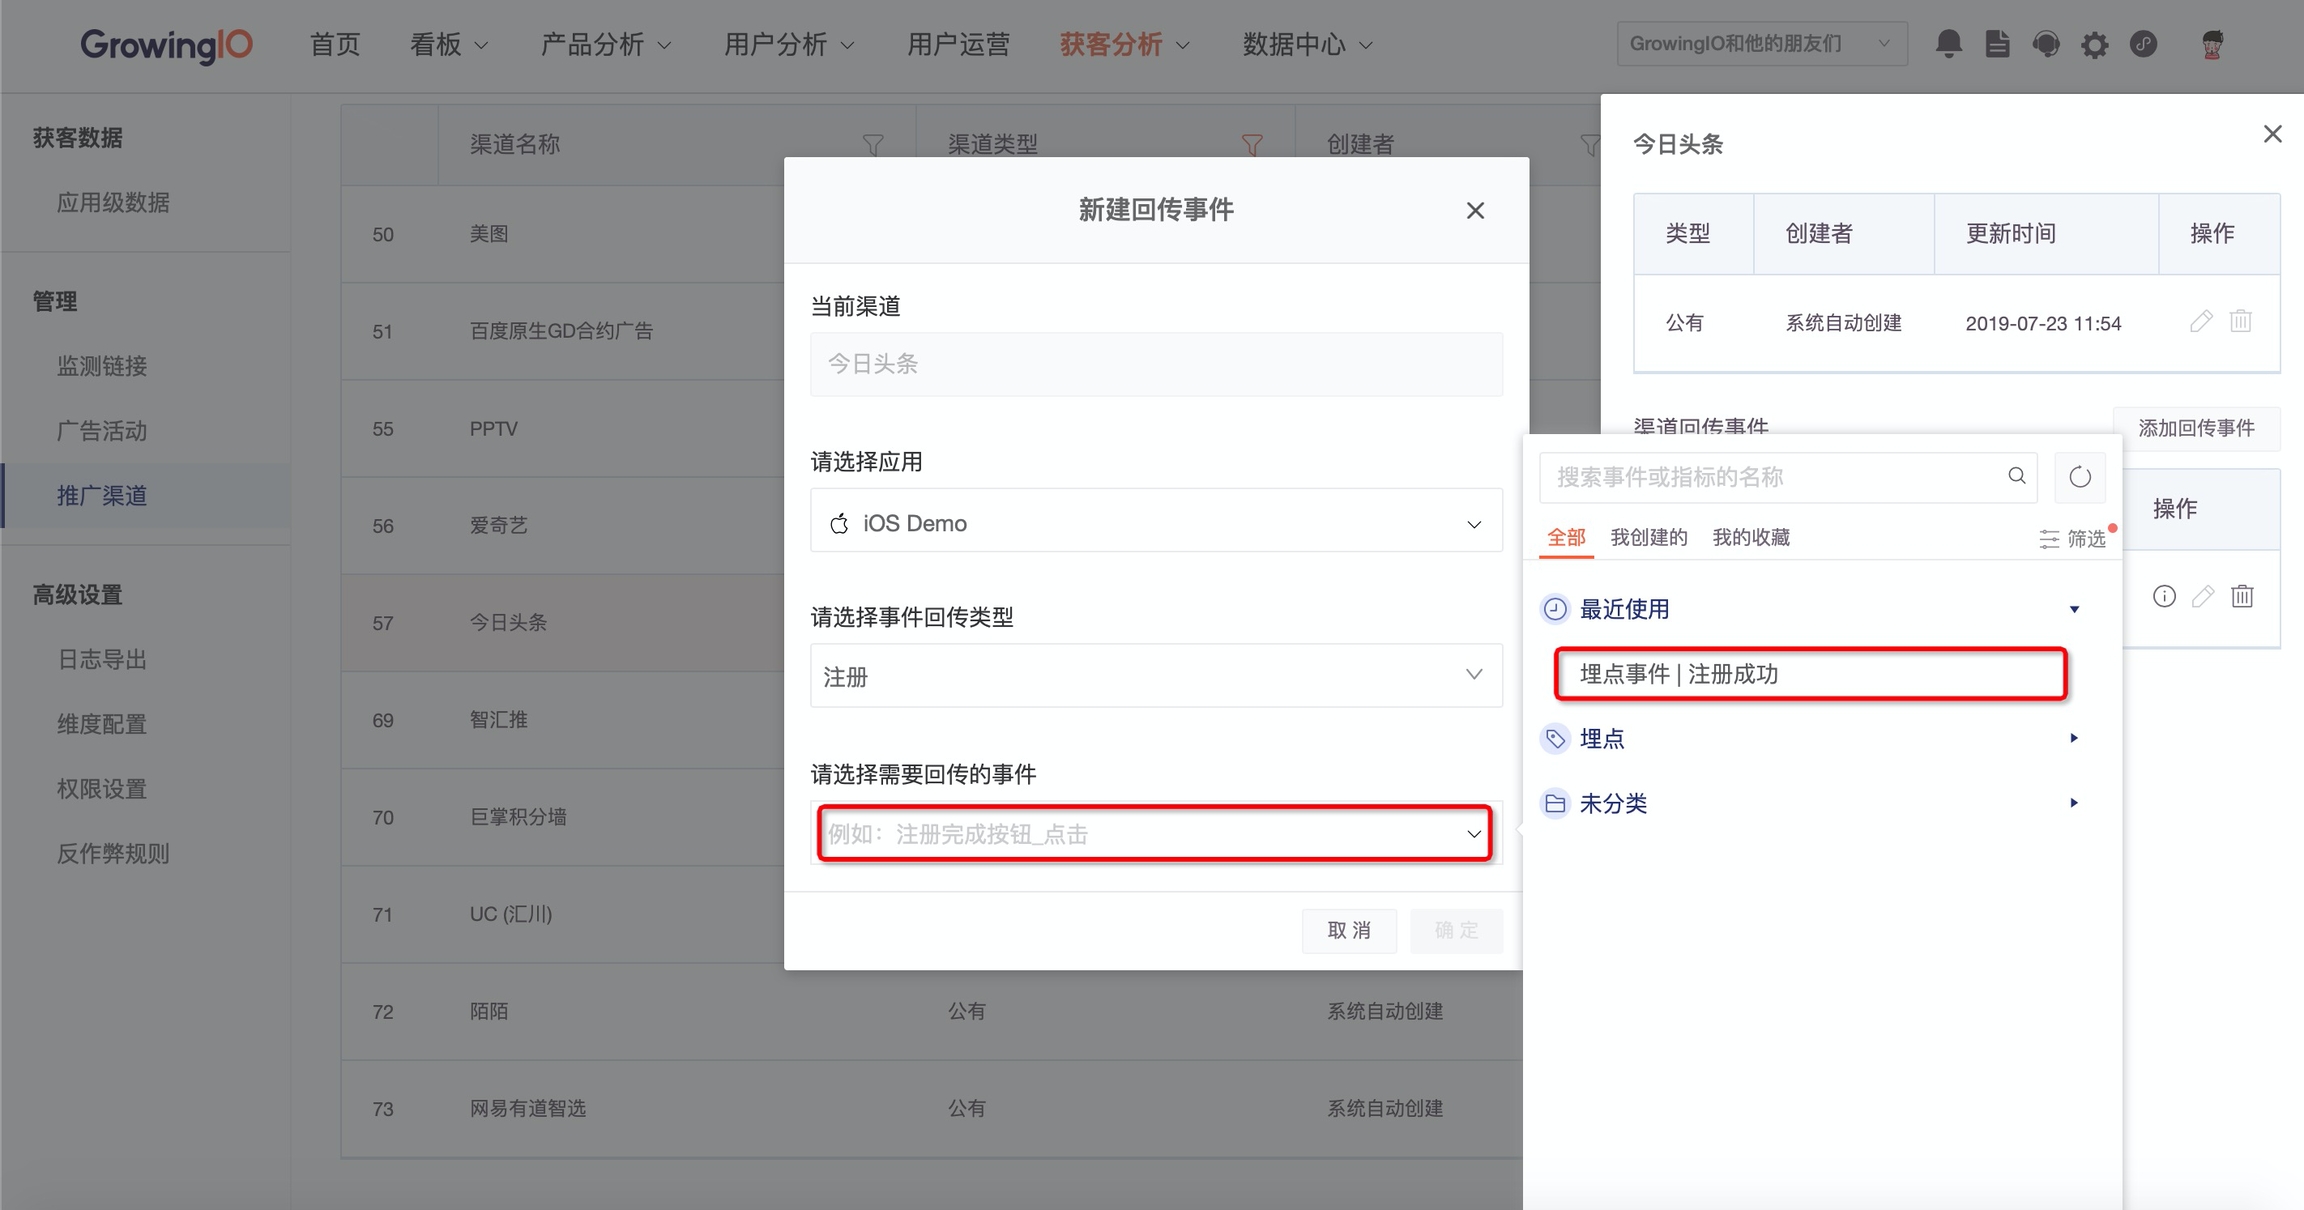This screenshot has height=1210, width=2304.
Task: Click the document icon in top bar
Action: pyautogui.click(x=1997, y=44)
